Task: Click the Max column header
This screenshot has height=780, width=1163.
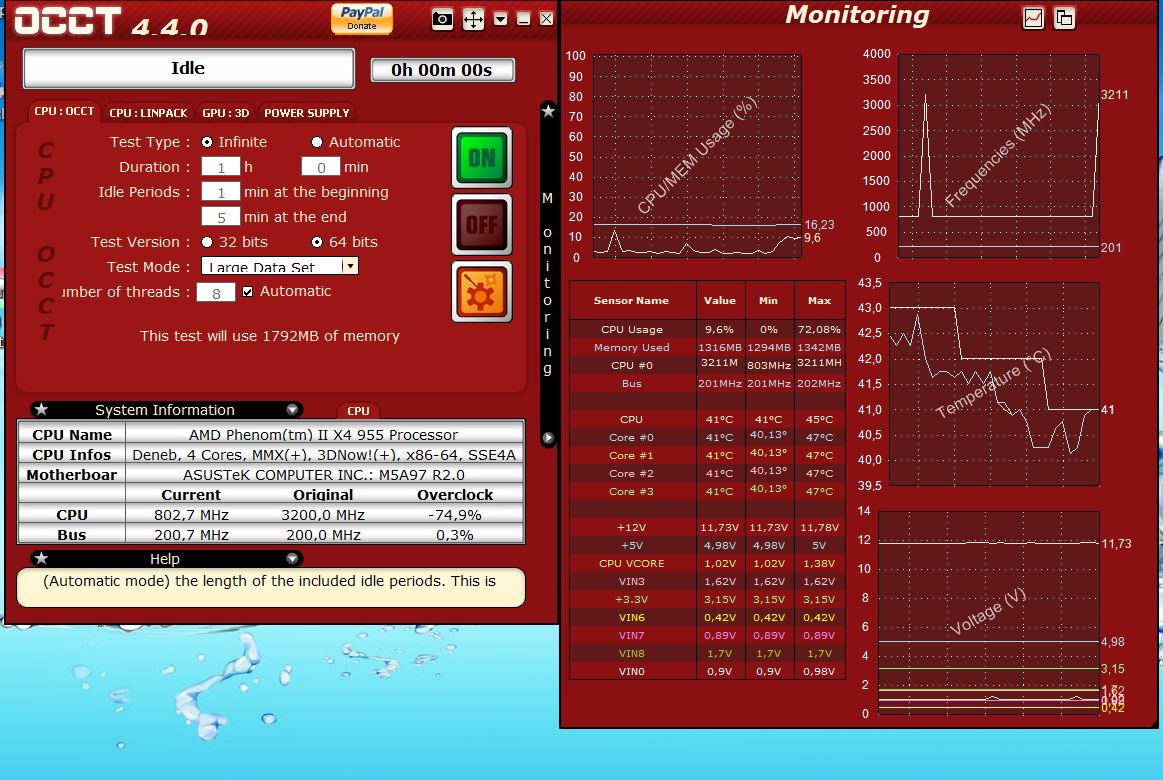Action: tap(820, 300)
